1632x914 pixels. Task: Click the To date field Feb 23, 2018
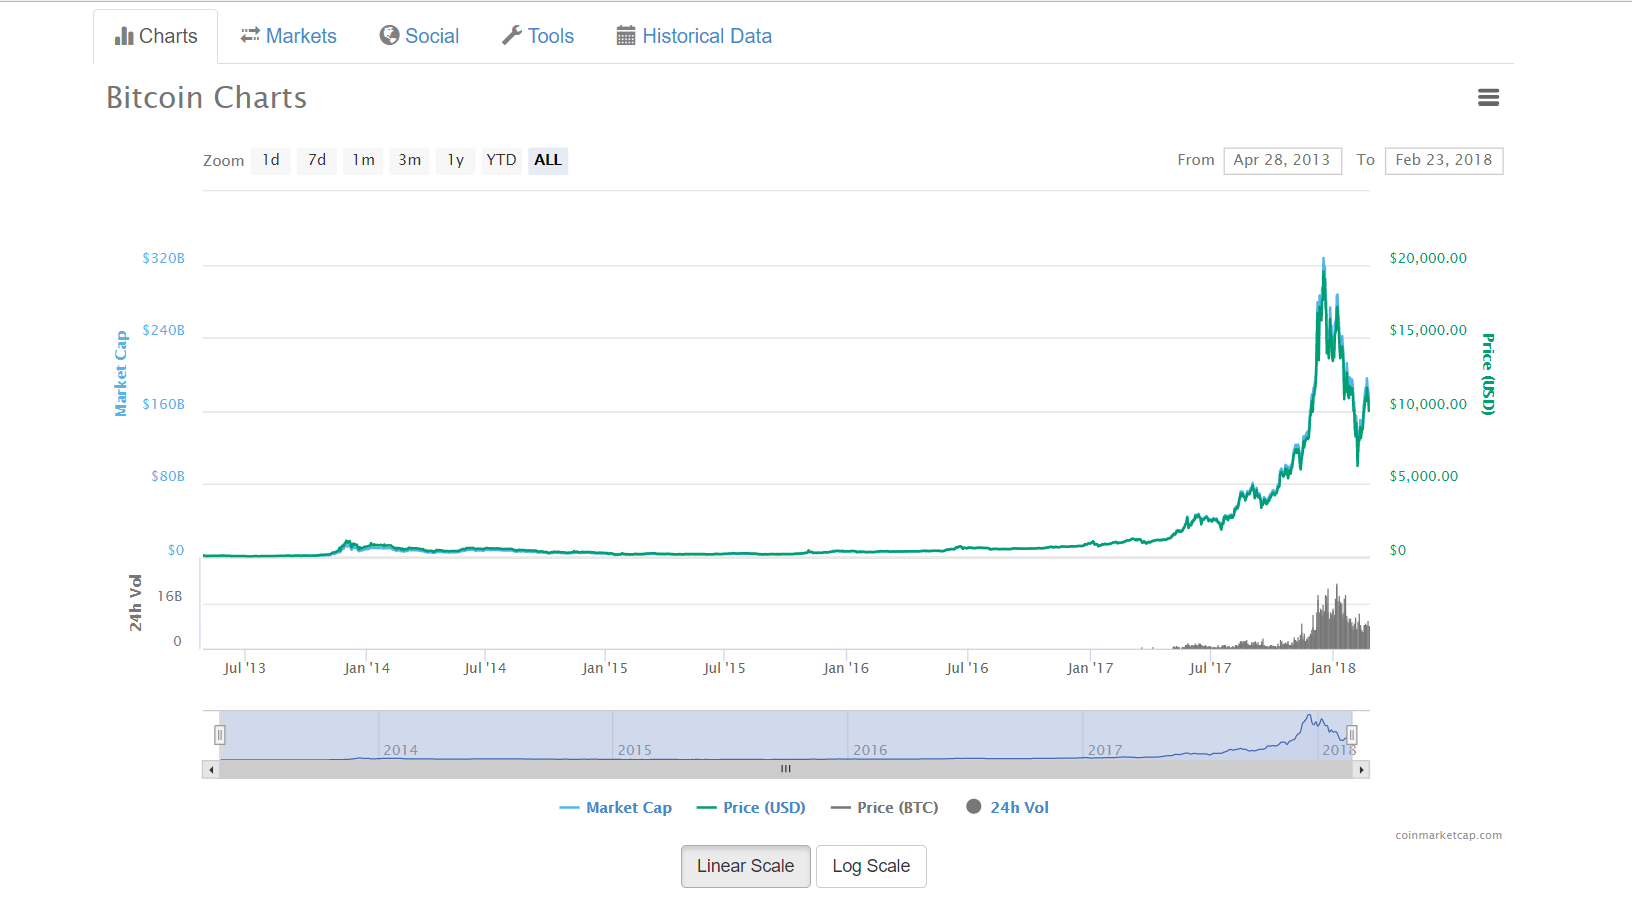(1444, 160)
